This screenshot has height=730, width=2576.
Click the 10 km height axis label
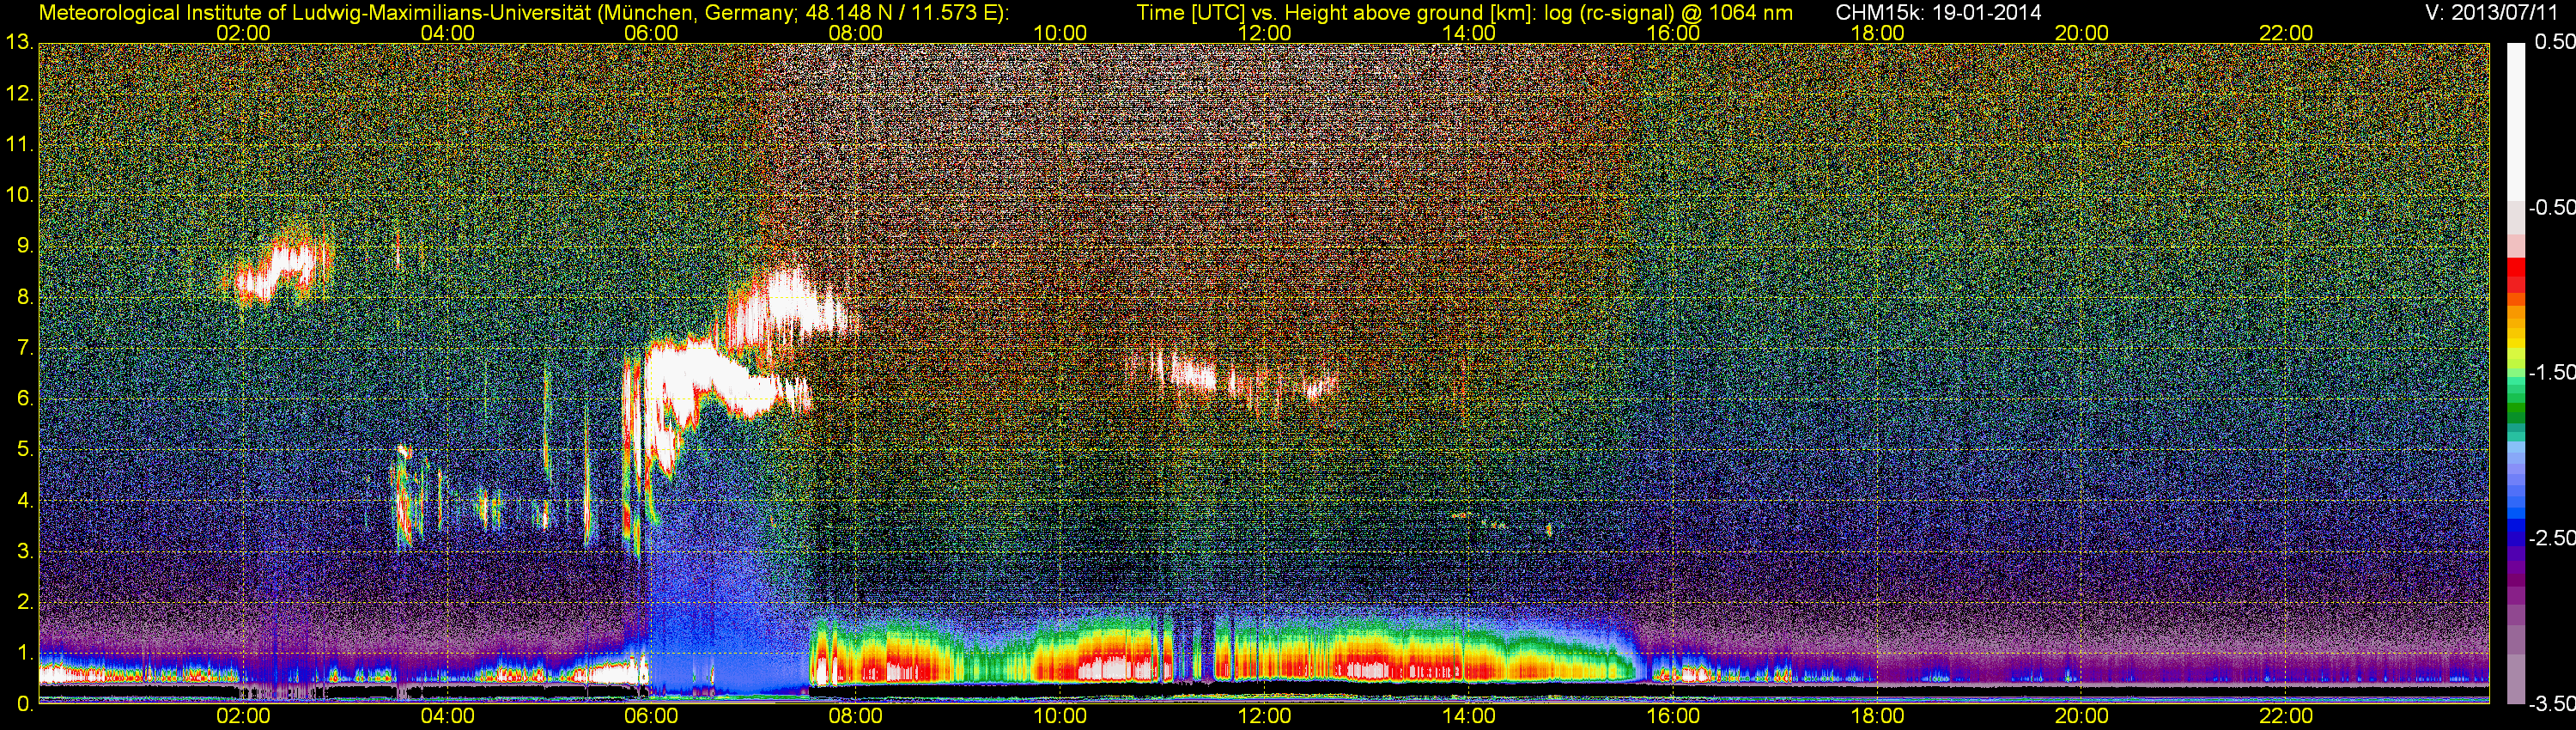tap(19, 195)
